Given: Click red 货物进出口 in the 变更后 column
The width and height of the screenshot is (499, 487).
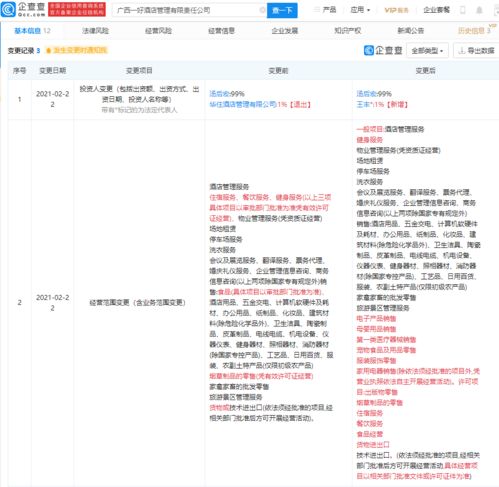Looking at the screenshot, I should click(x=373, y=444).
